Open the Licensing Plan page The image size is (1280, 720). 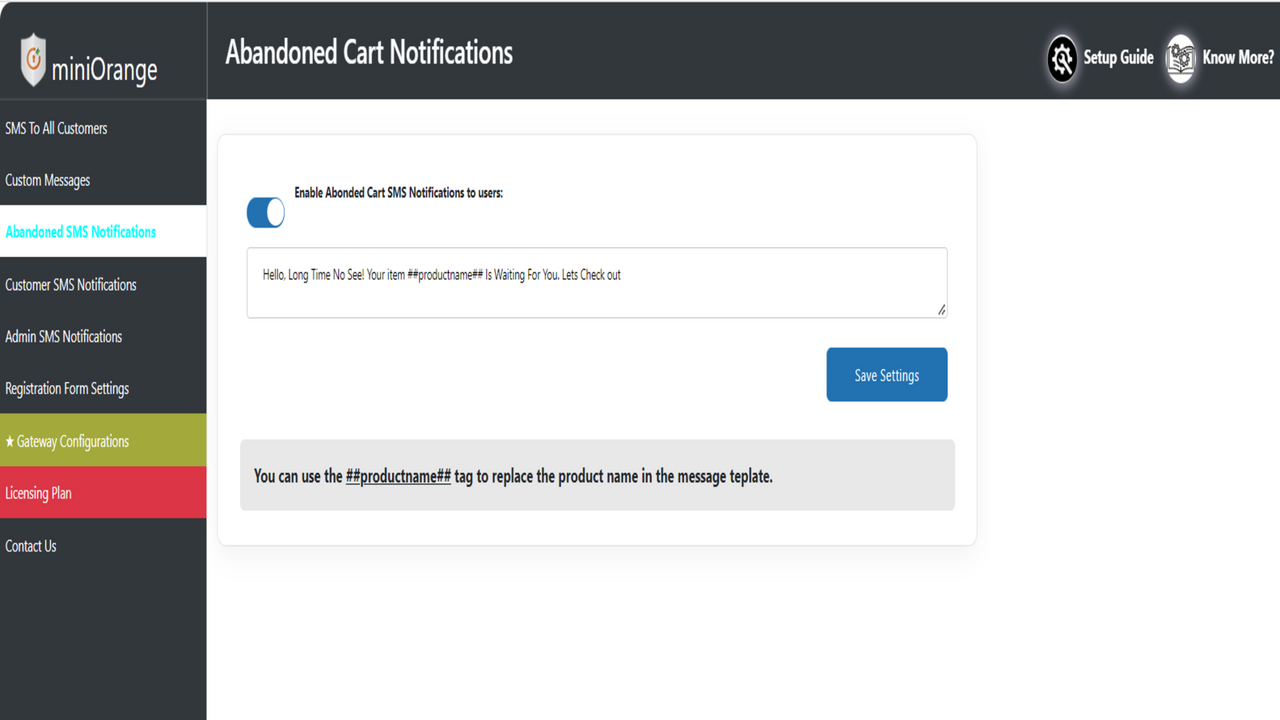[x=39, y=493]
